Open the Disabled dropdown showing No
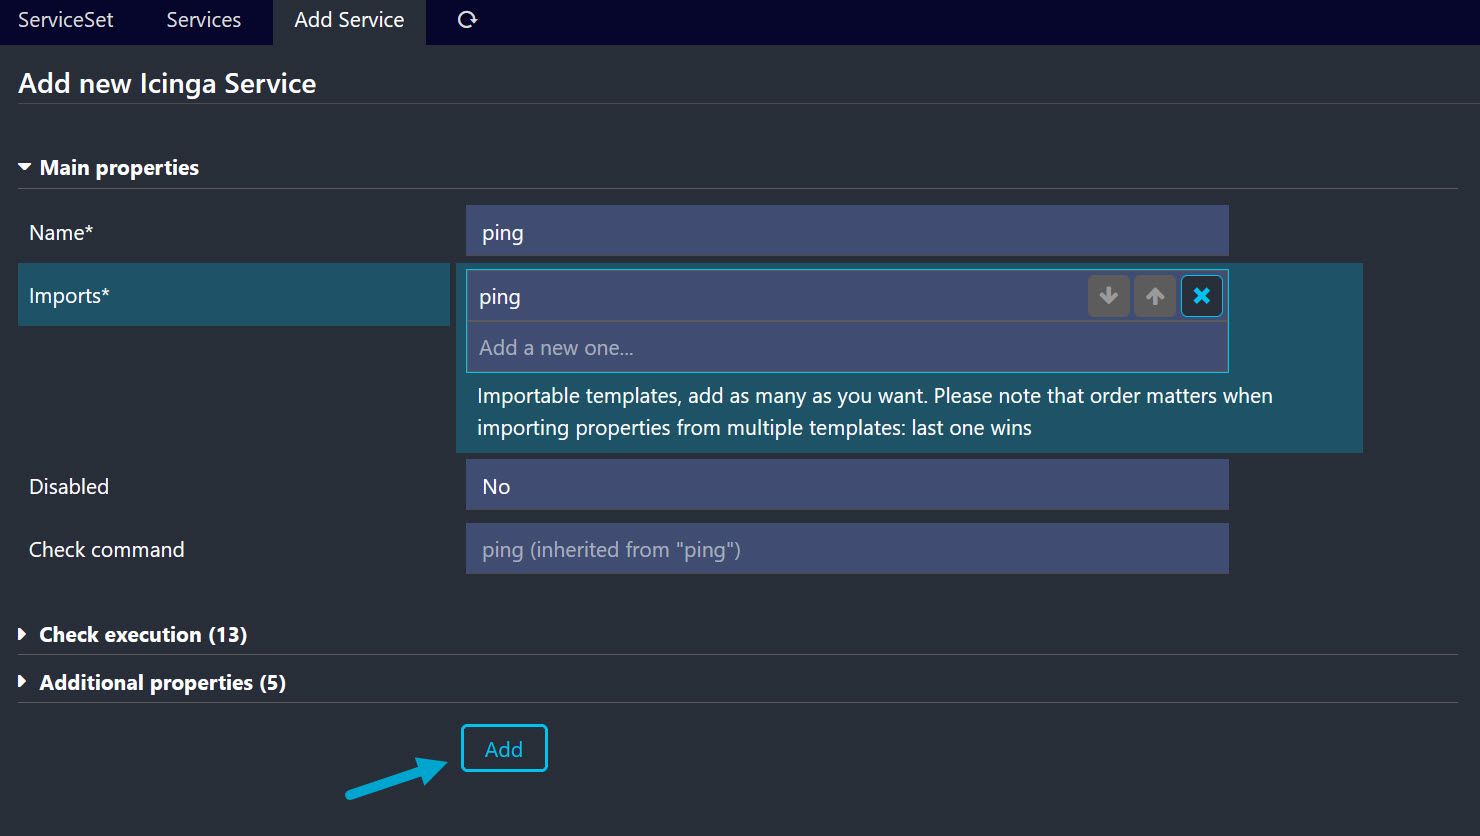This screenshot has height=836, width=1480. coord(846,486)
